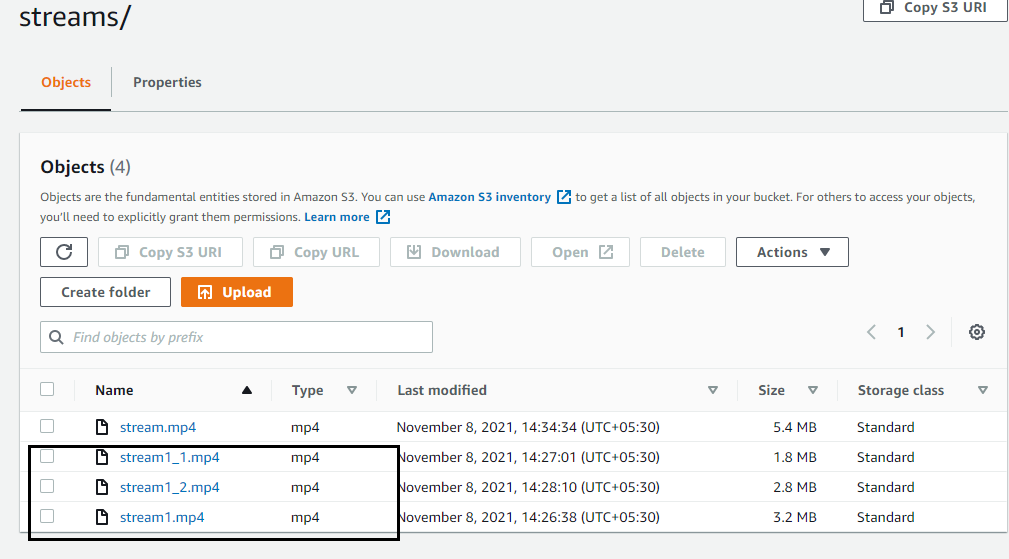Go to previous page arrow
Screen dimensions: 1009x559
[871, 332]
